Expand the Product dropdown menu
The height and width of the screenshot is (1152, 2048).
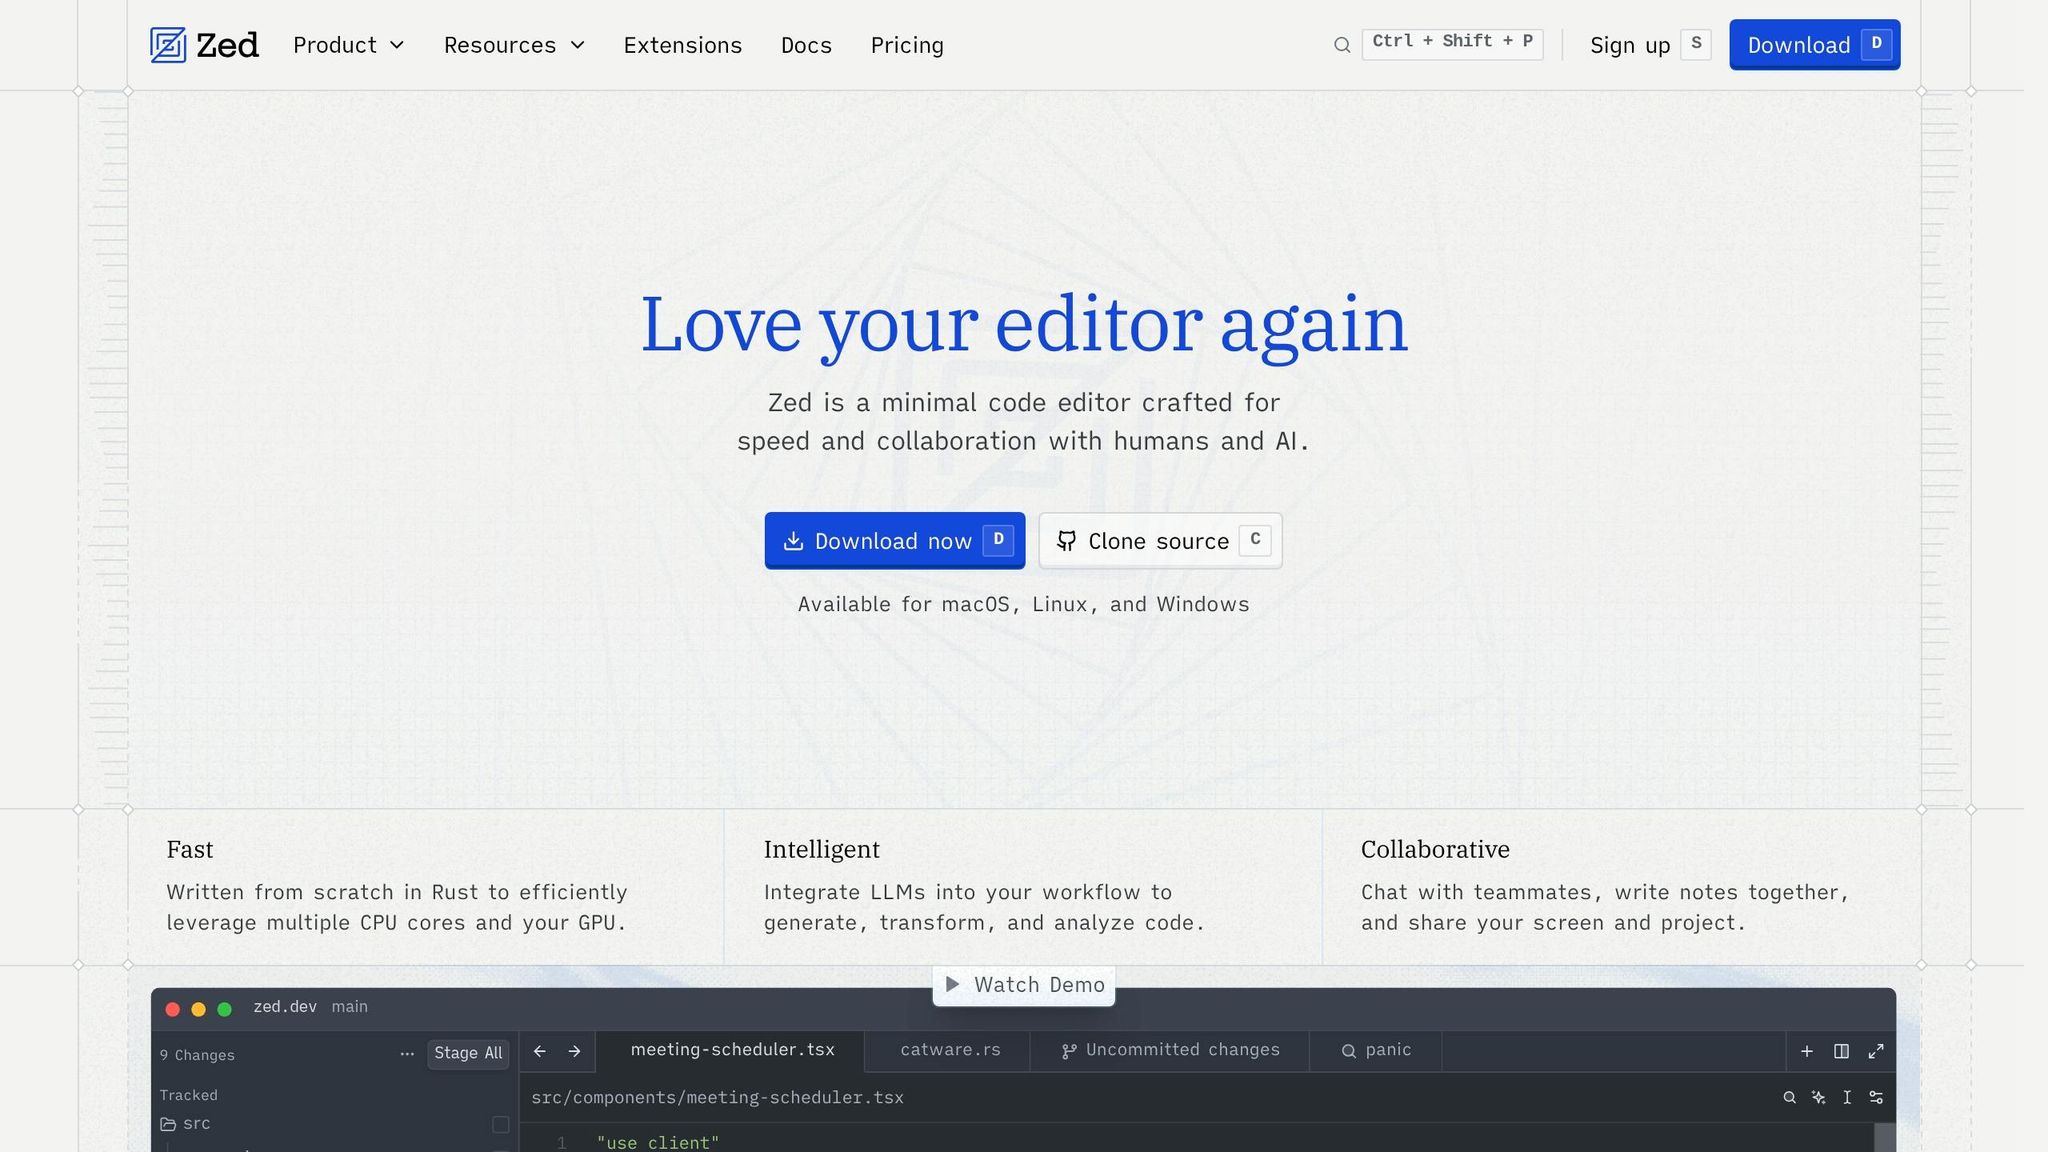[348, 45]
